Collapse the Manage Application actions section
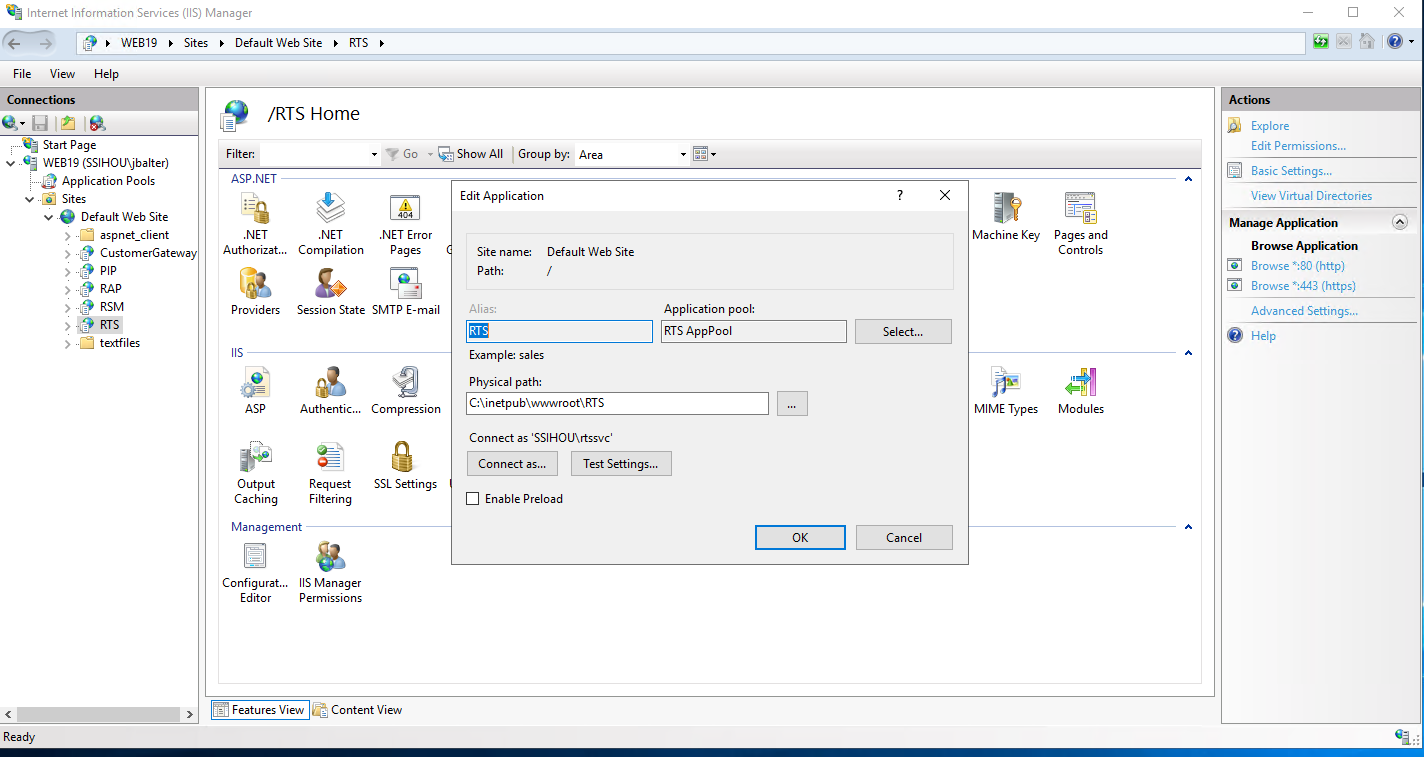 pos(1400,222)
